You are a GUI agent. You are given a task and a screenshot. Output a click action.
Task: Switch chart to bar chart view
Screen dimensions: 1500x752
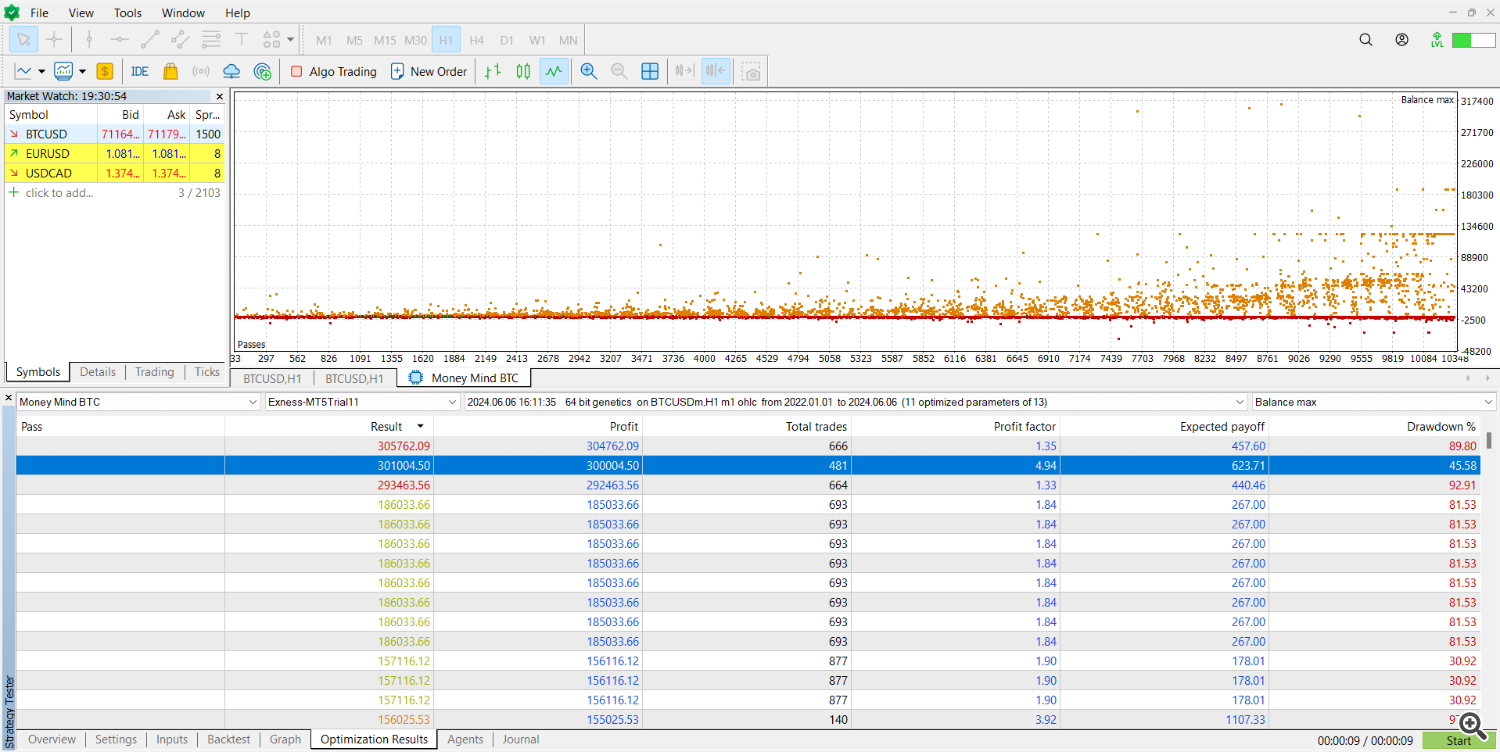pos(492,71)
